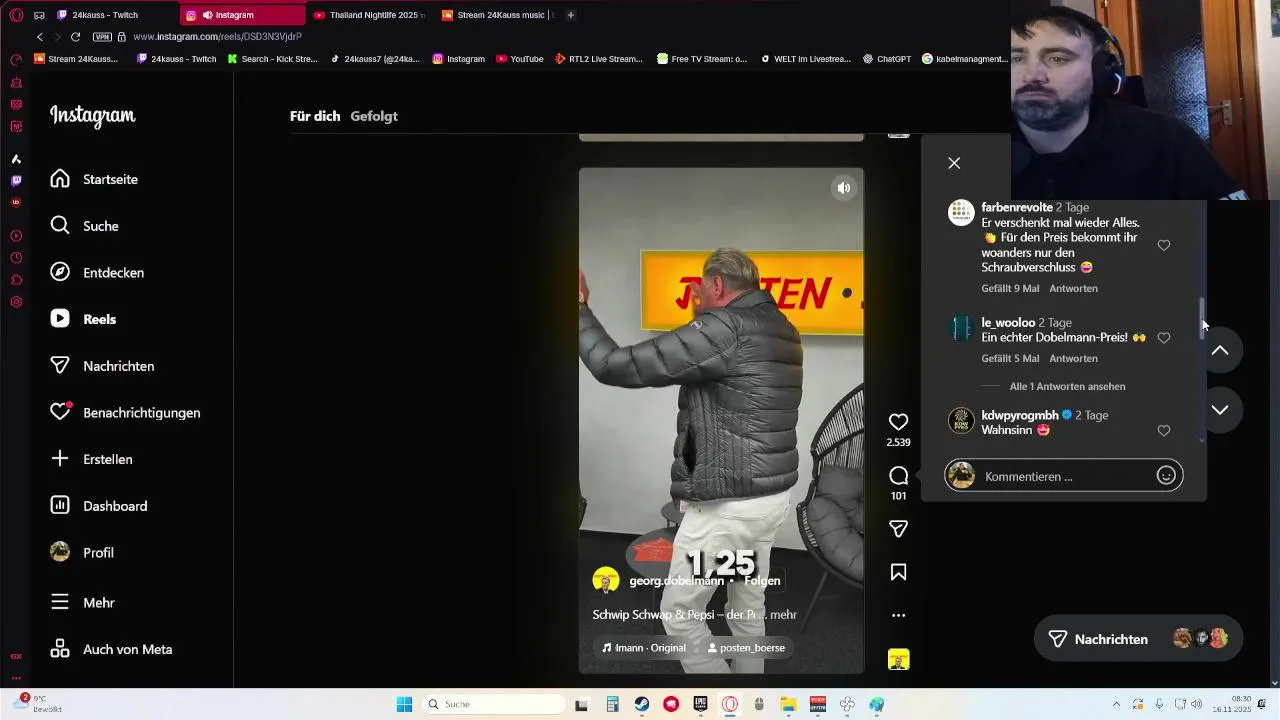Expand the reel caption with mehr

783,615
